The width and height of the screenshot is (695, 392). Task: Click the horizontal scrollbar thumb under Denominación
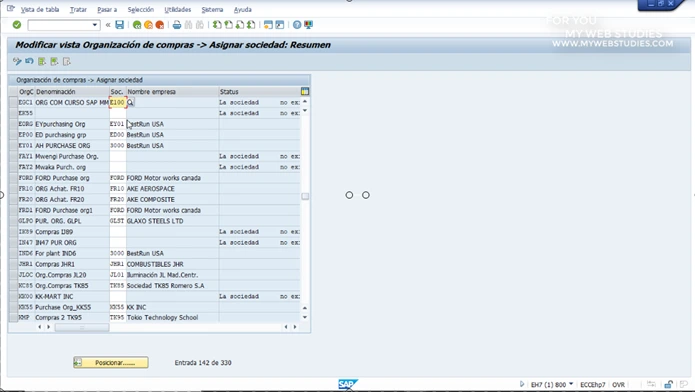pos(82,327)
